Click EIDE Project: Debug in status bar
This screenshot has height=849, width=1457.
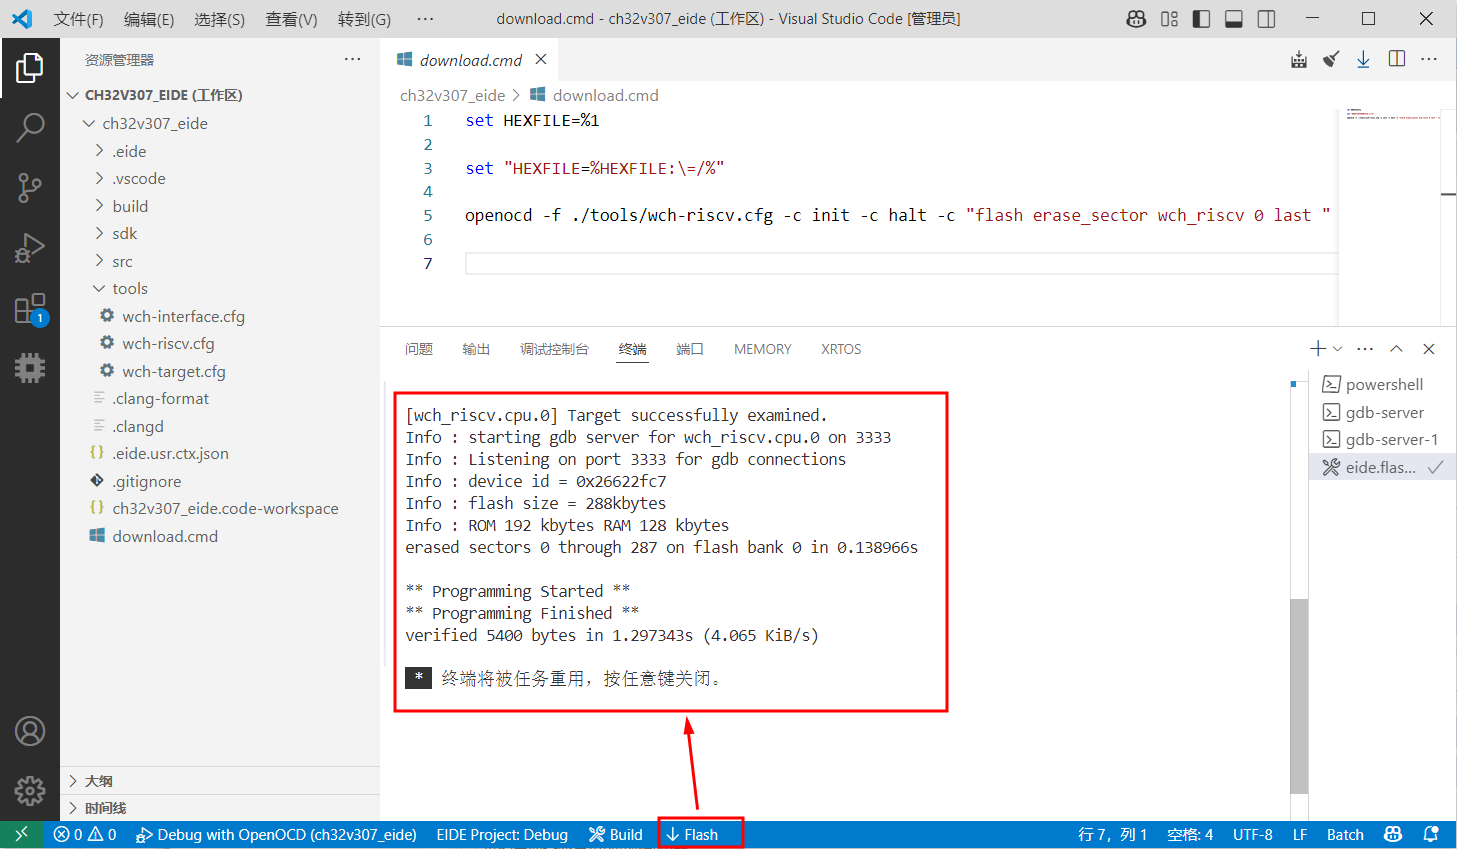pos(502,834)
